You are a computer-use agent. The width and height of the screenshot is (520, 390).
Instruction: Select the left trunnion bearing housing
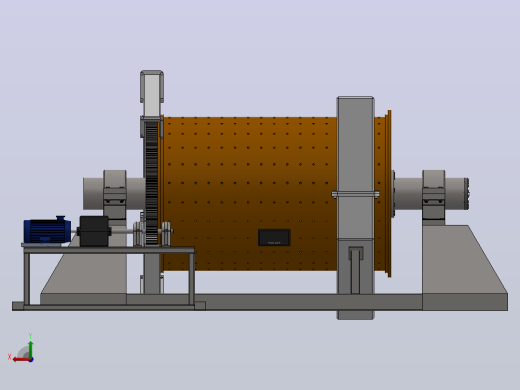click(x=115, y=195)
